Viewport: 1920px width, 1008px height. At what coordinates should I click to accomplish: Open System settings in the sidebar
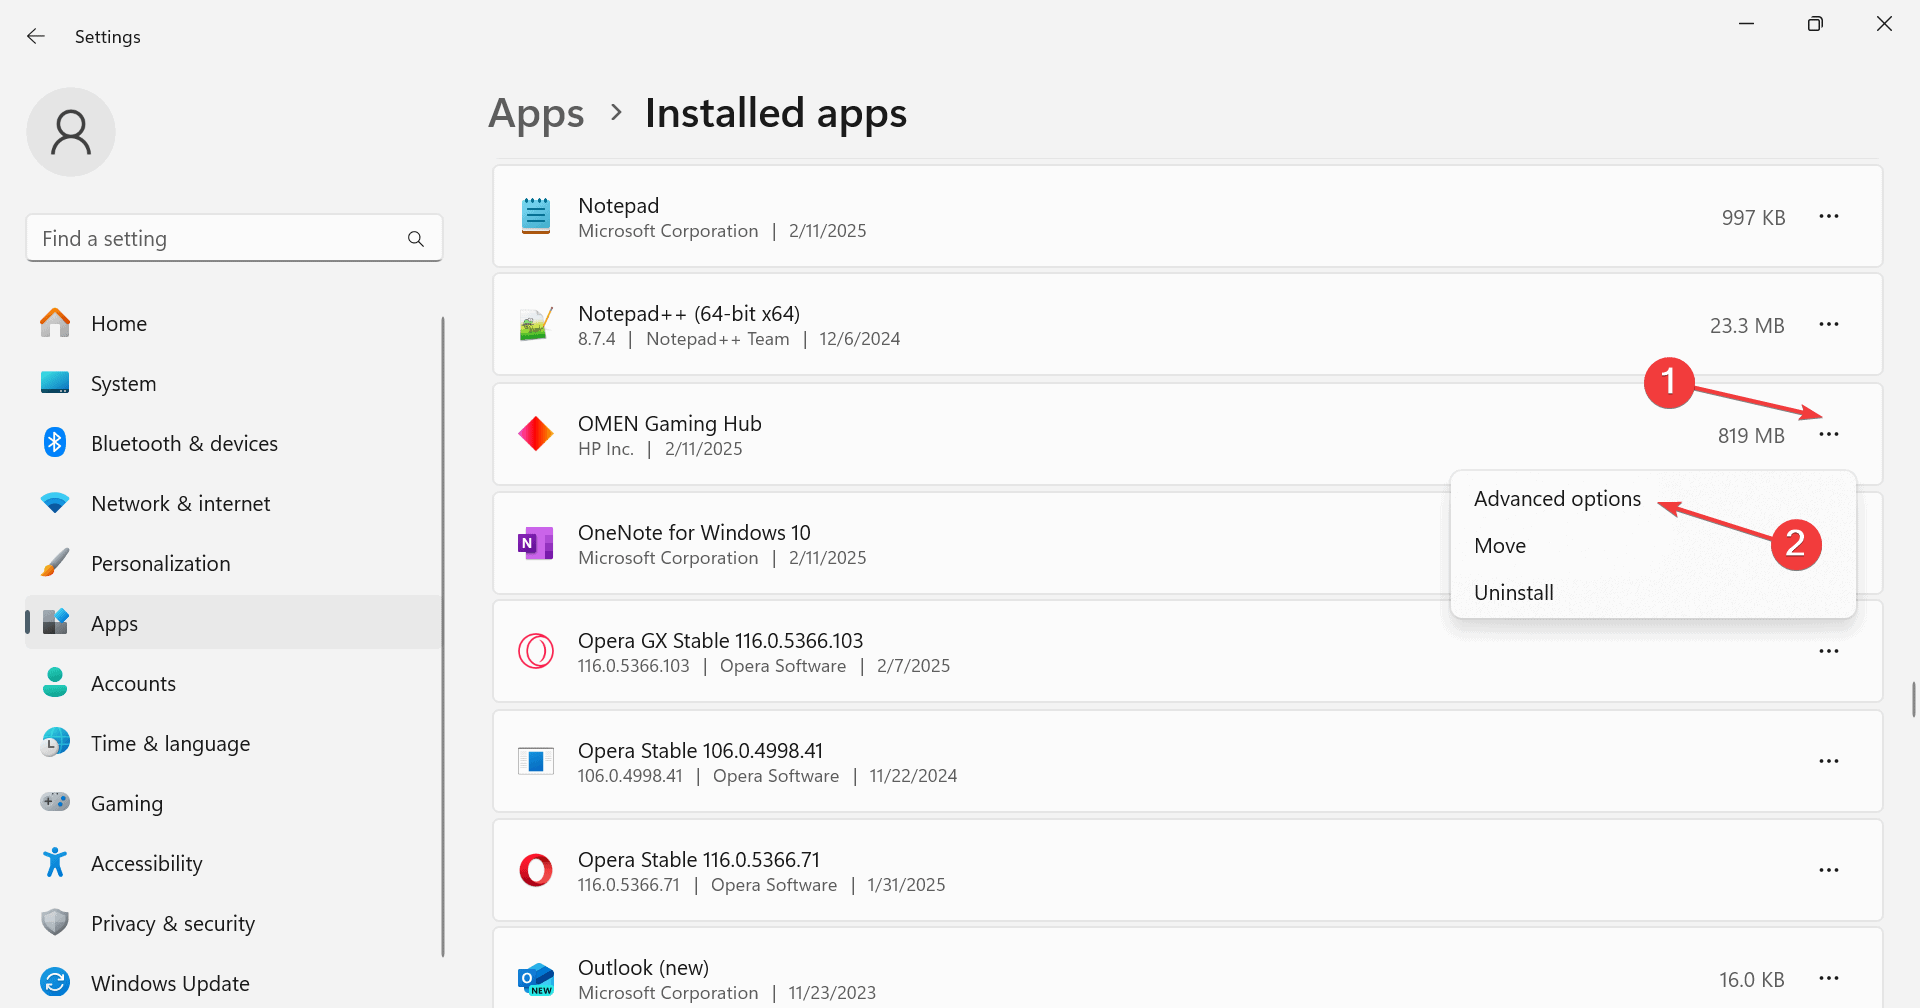coord(234,383)
